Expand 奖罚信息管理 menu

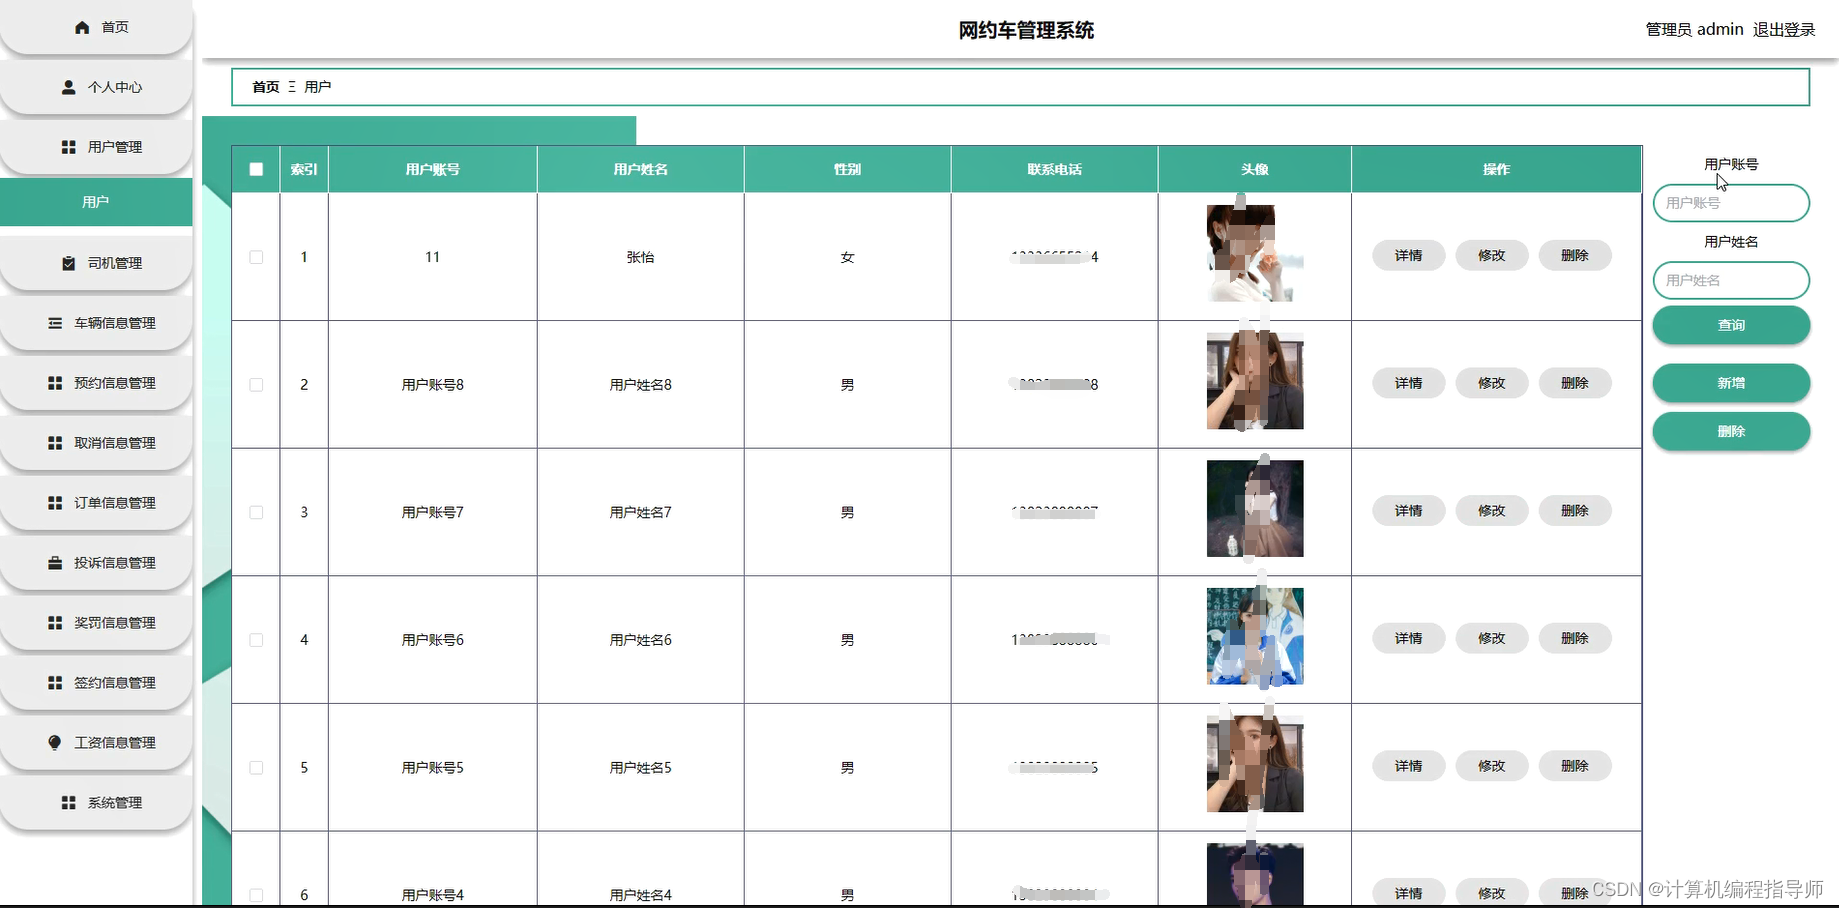pos(96,623)
